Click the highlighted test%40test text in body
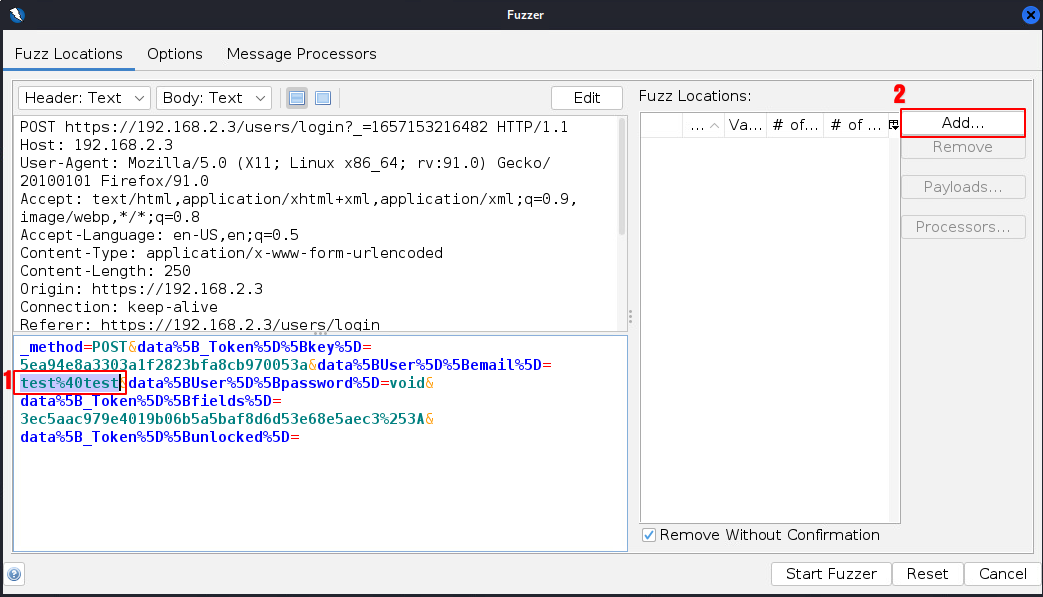The image size is (1043, 597). point(70,383)
